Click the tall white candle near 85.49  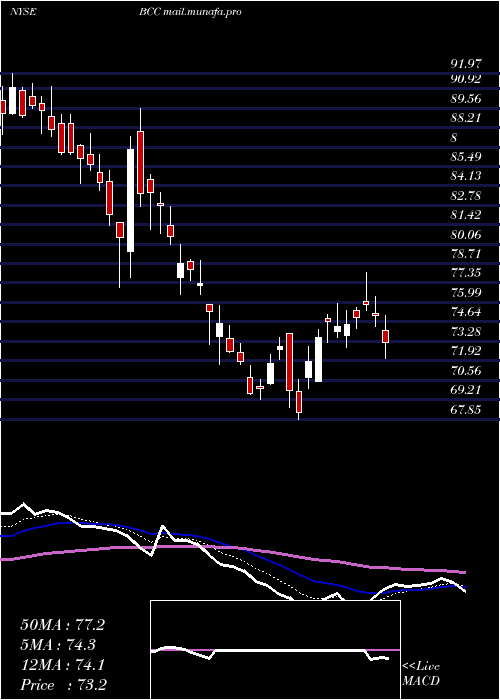(x=130, y=200)
